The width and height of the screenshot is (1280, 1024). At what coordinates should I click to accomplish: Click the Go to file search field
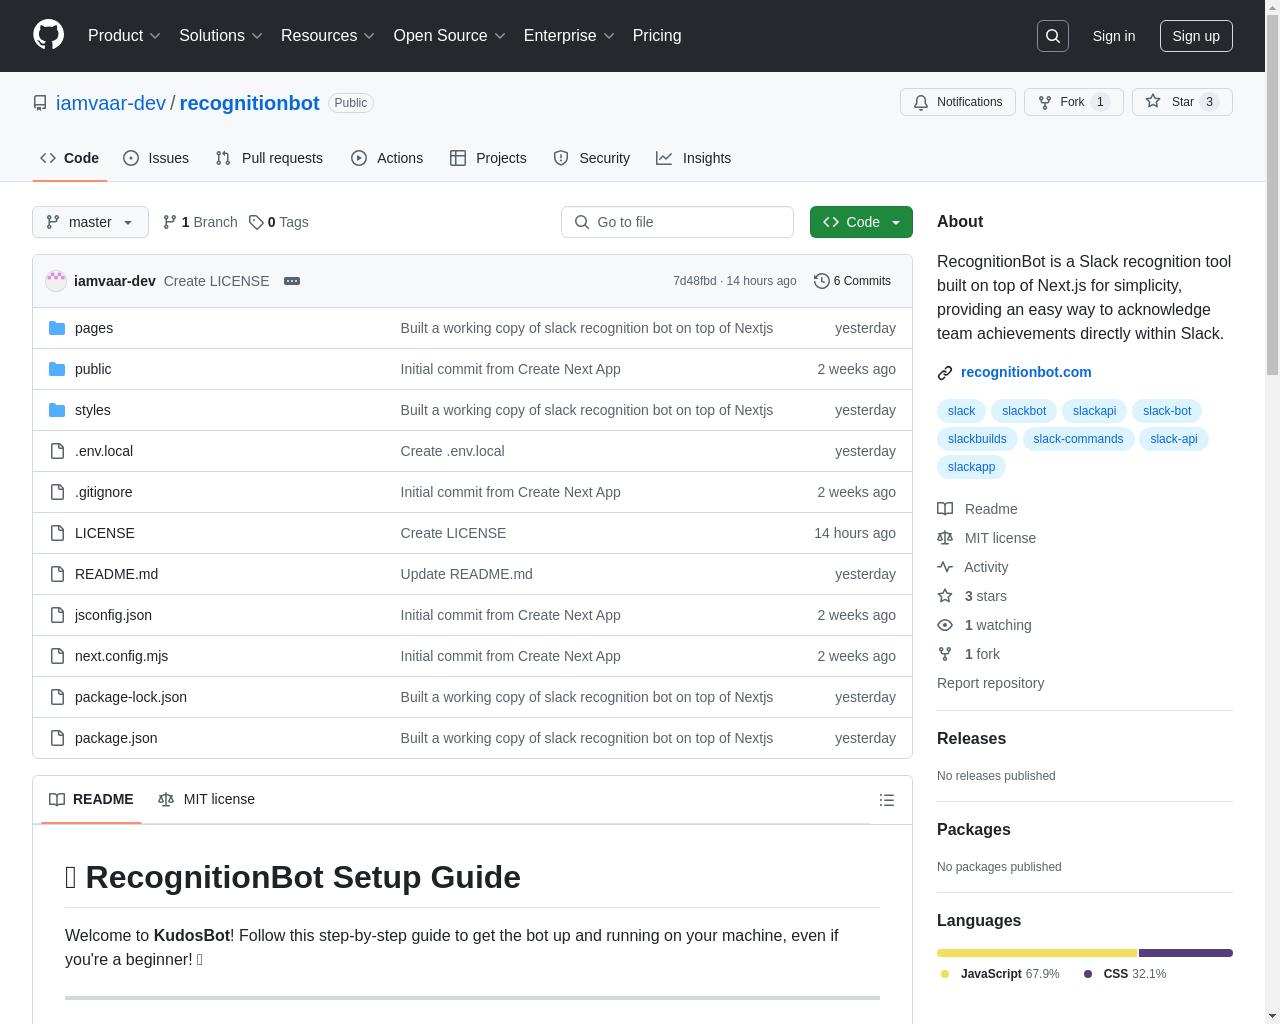[x=677, y=222]
